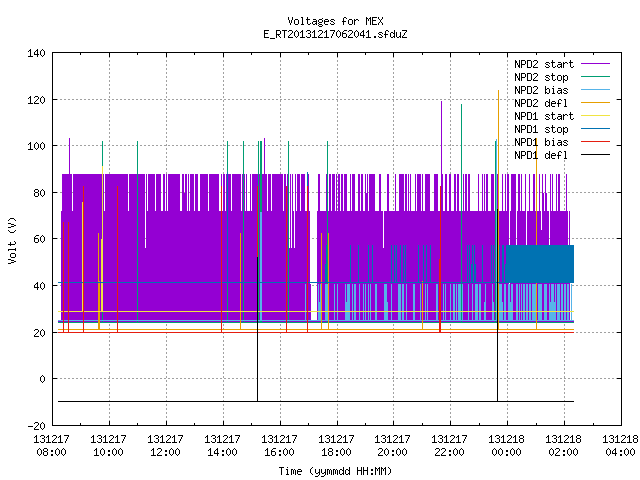This screenshot has width=640, height=480.
Task: Click the 'Voltages for MEX' chart title
Action: [335, 21]
